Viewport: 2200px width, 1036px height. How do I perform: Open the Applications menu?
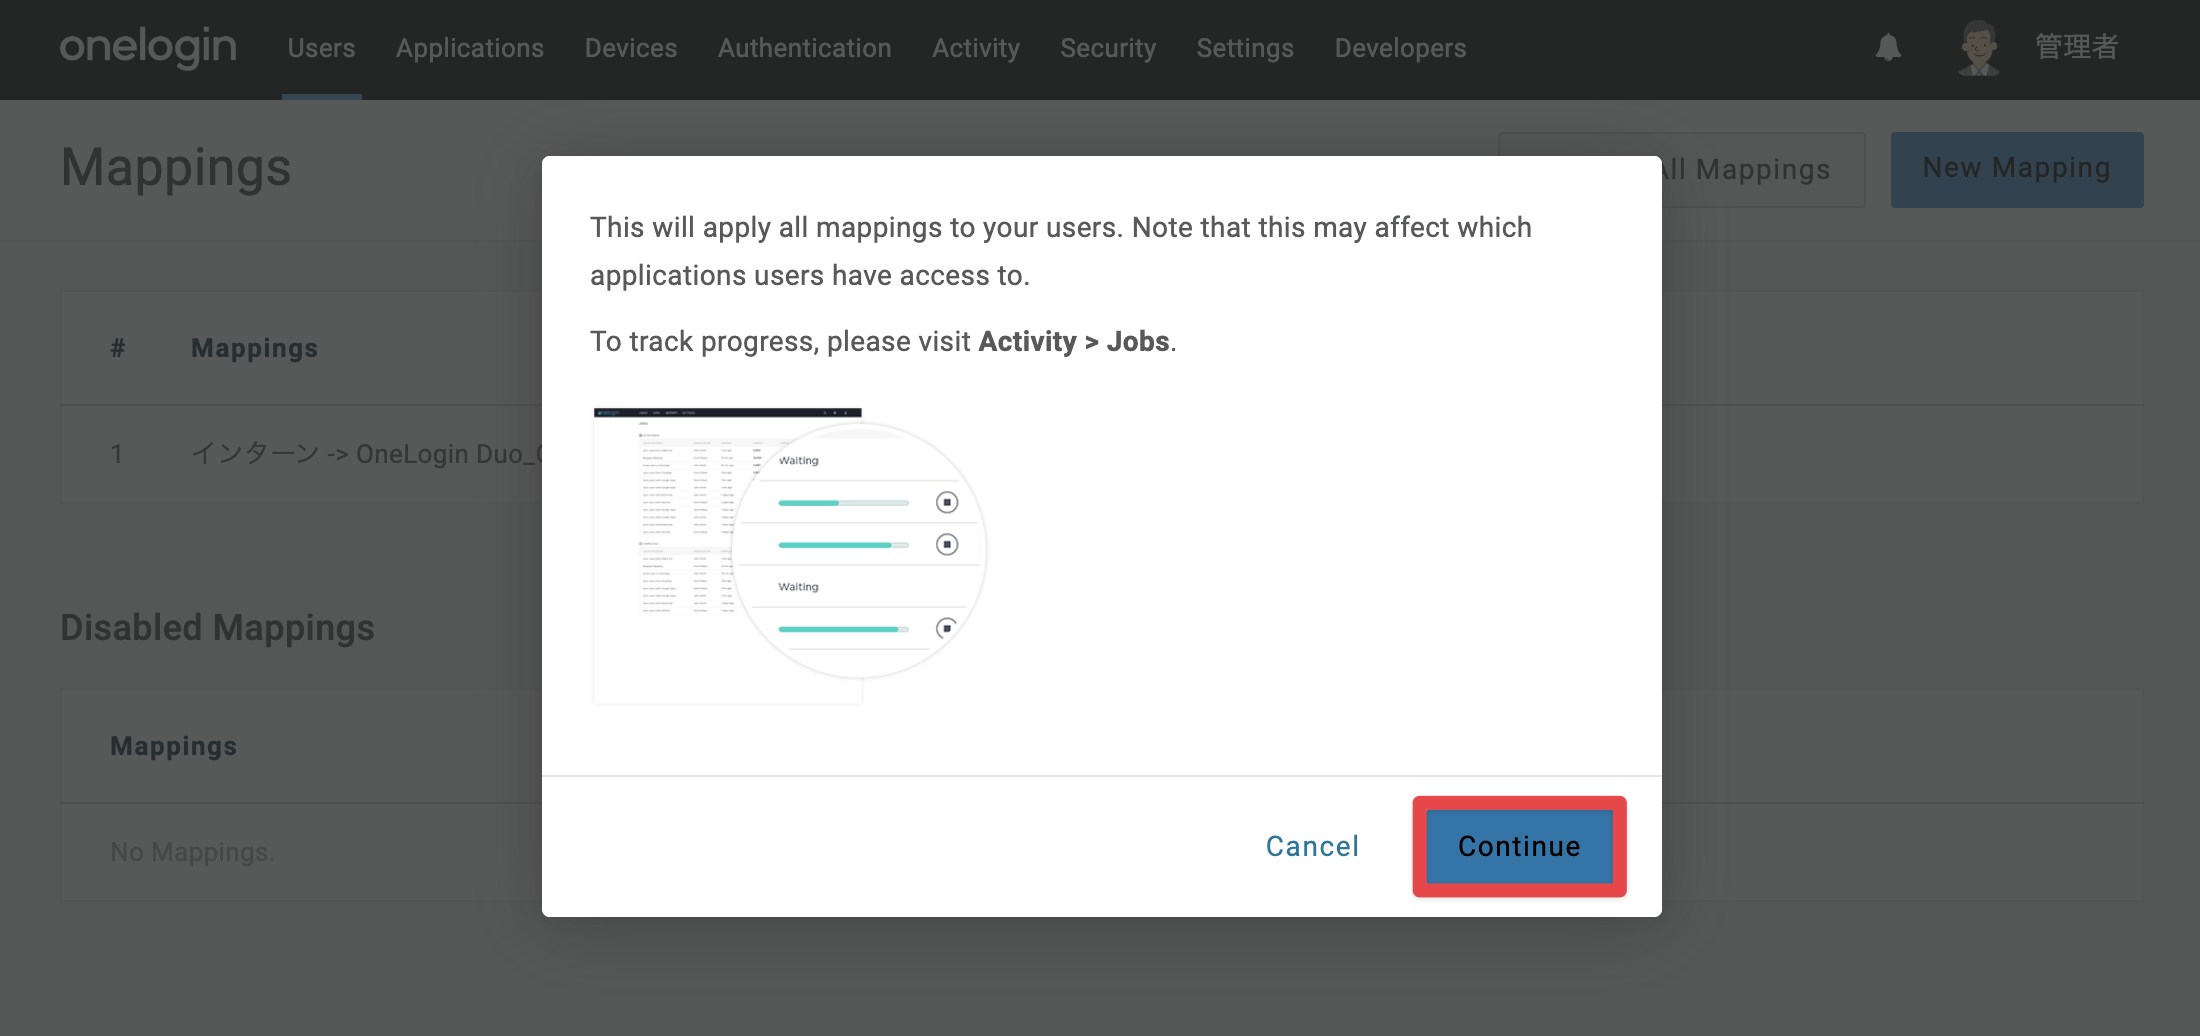[x=470, y=48]
